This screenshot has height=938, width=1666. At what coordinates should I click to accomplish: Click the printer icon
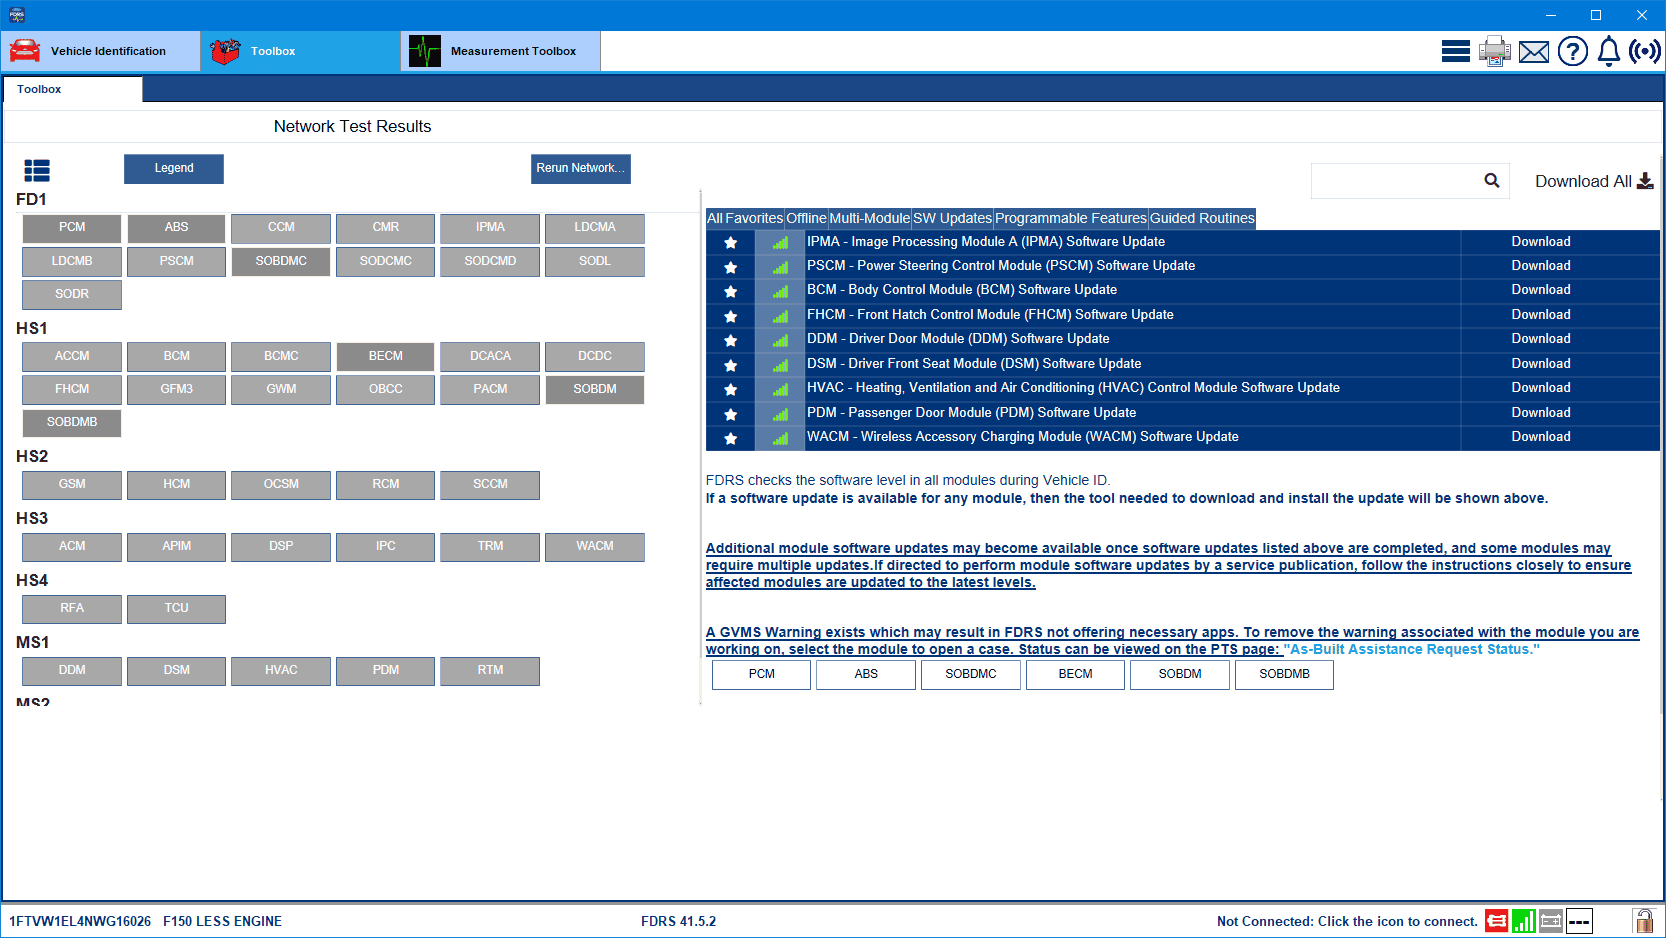(x=1494, y=51)
